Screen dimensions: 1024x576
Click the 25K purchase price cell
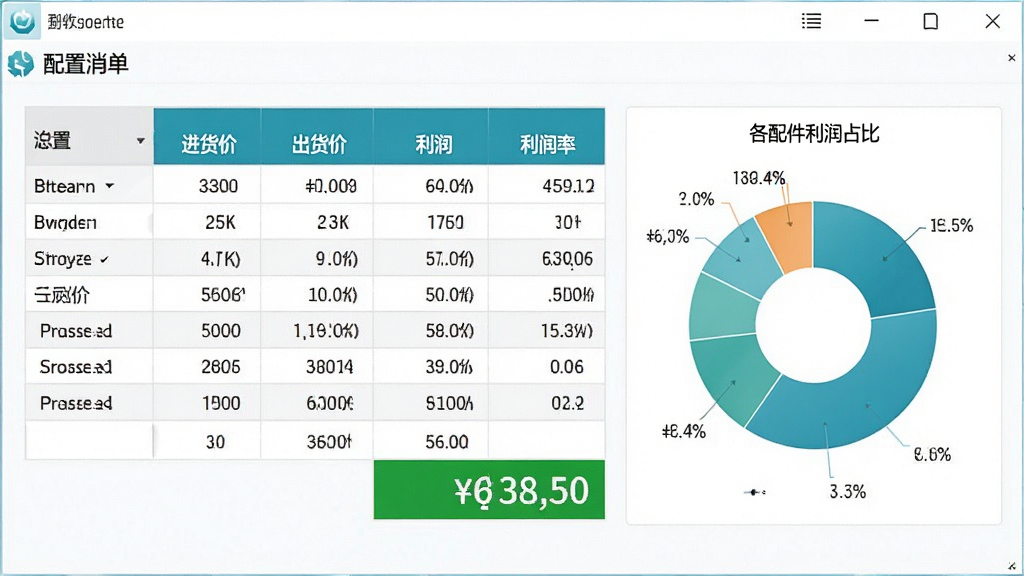coord(208,222)
